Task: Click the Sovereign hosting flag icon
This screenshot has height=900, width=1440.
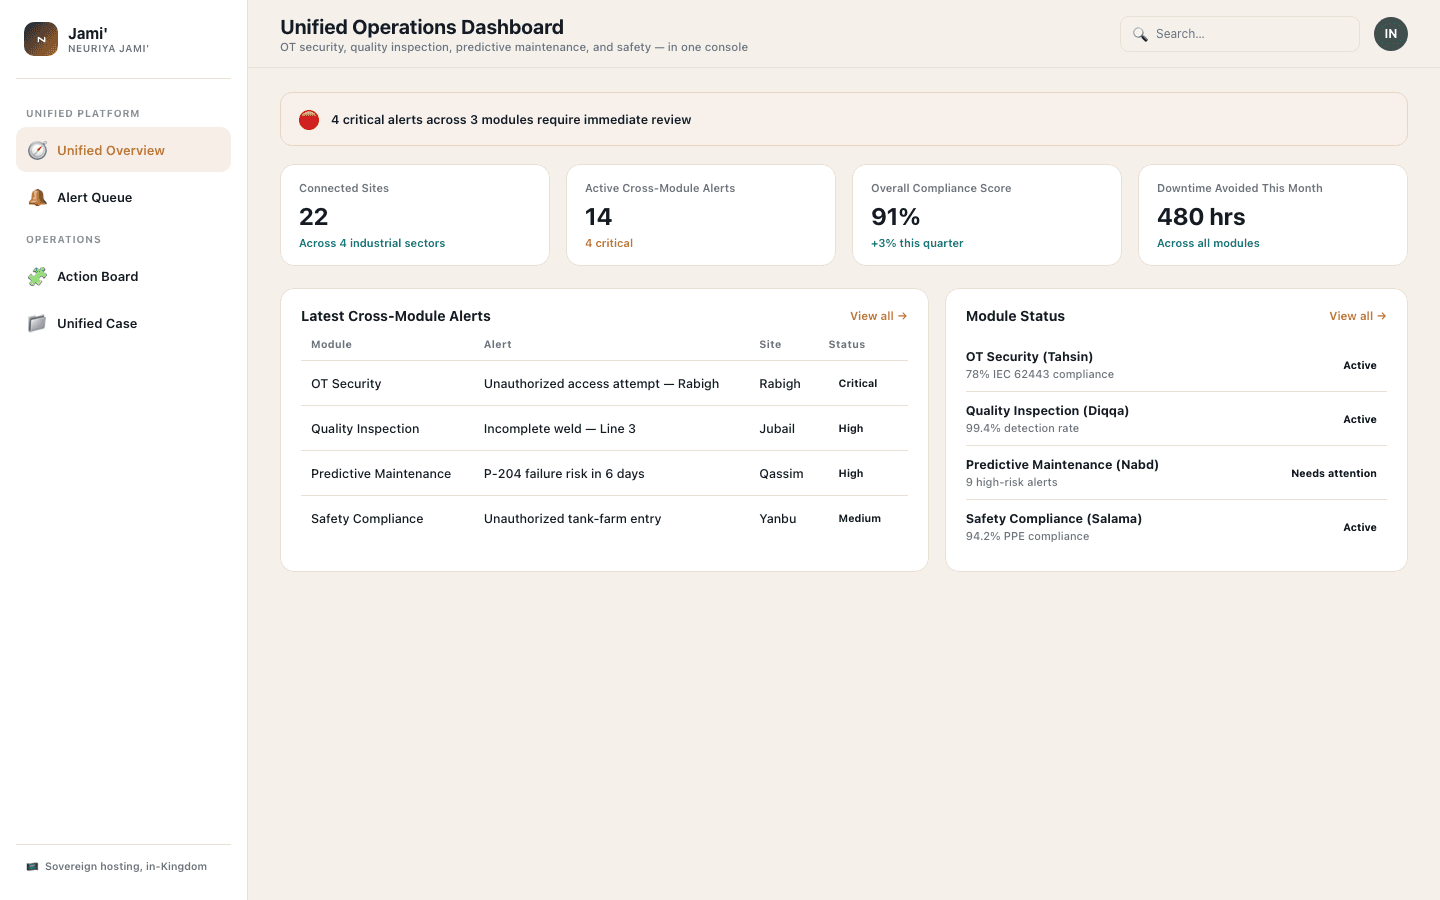Action: click(x=32, y=867)
